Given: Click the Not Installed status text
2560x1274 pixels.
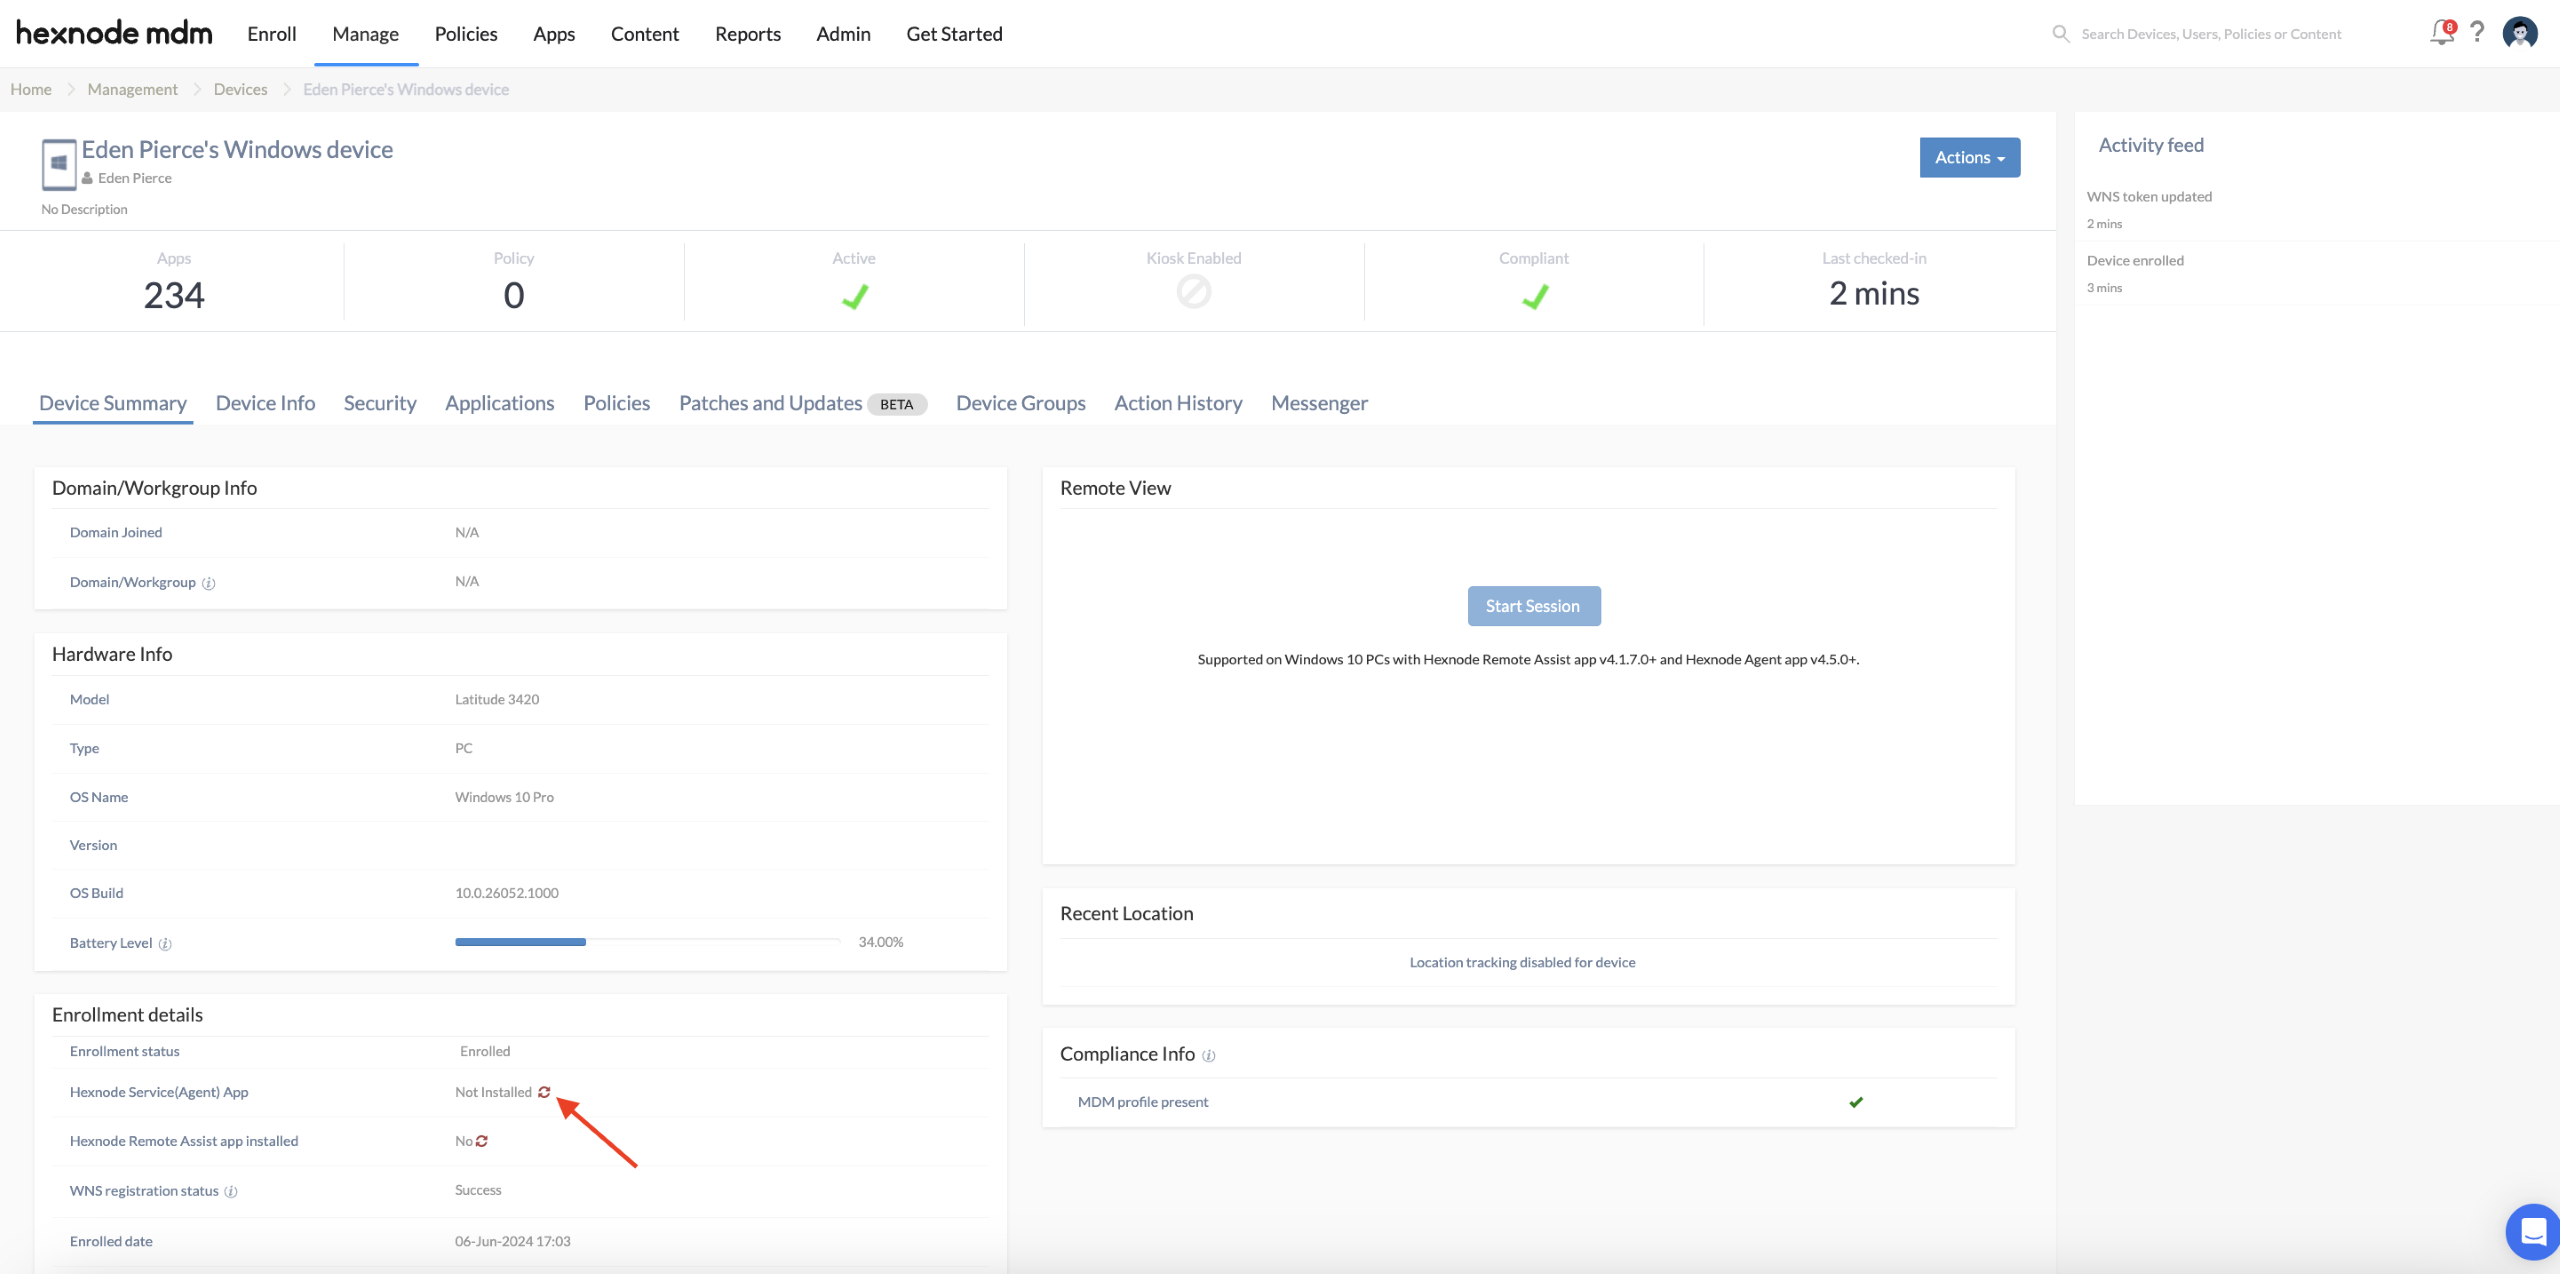Looking at the screenshot, I should [x=493, y=1092].
